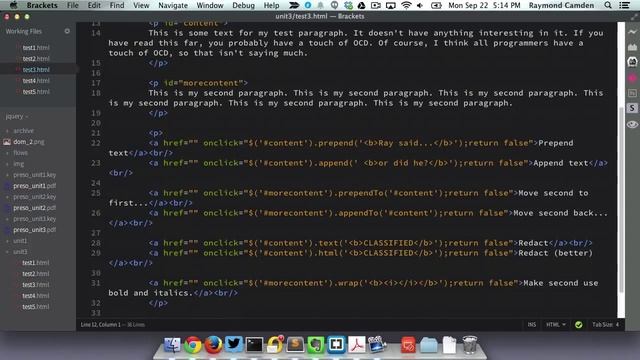Open preso_unit3.pdf in the file tree

click(34, 230)
